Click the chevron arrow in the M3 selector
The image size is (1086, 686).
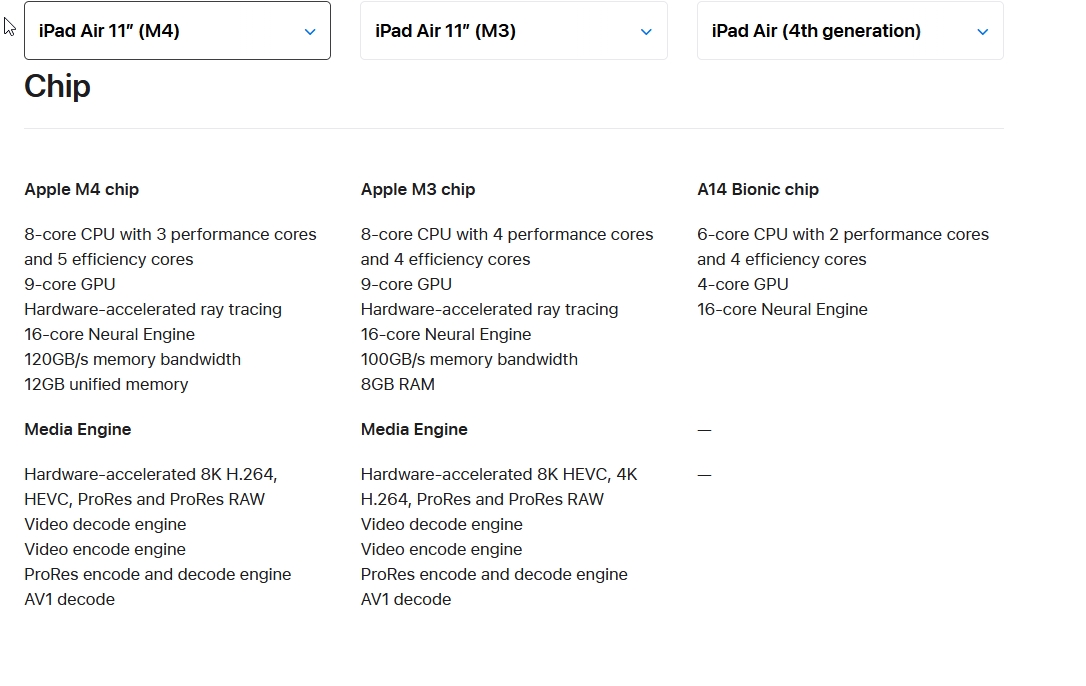pos(646,32)
